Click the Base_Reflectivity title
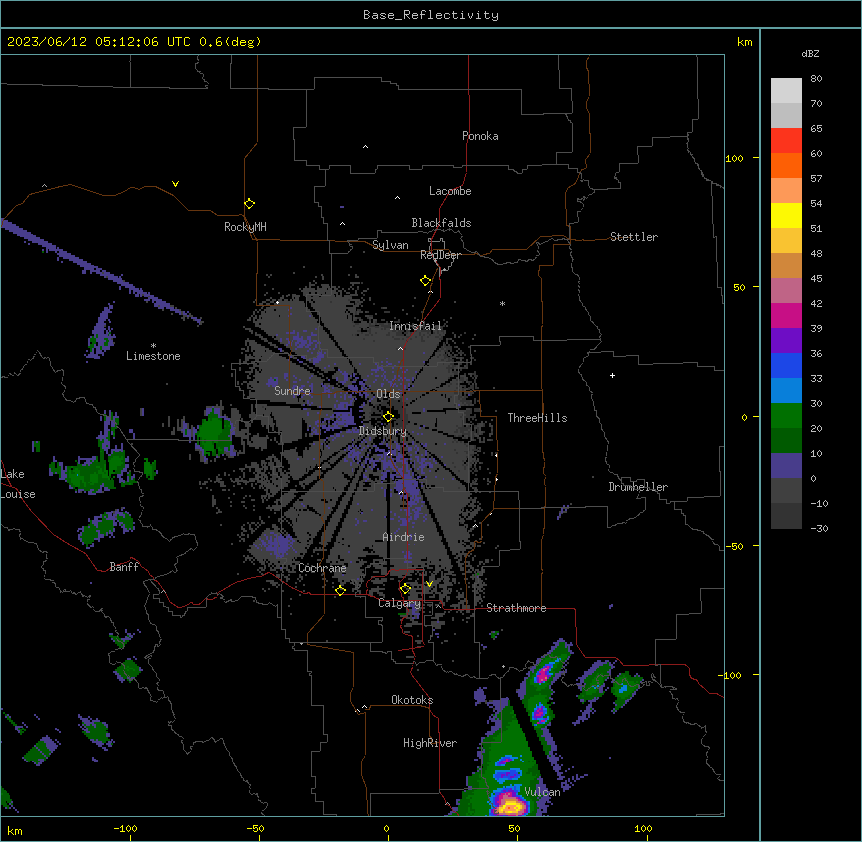The width and height of the screenshot is (862, 842). tap(431, 15)
